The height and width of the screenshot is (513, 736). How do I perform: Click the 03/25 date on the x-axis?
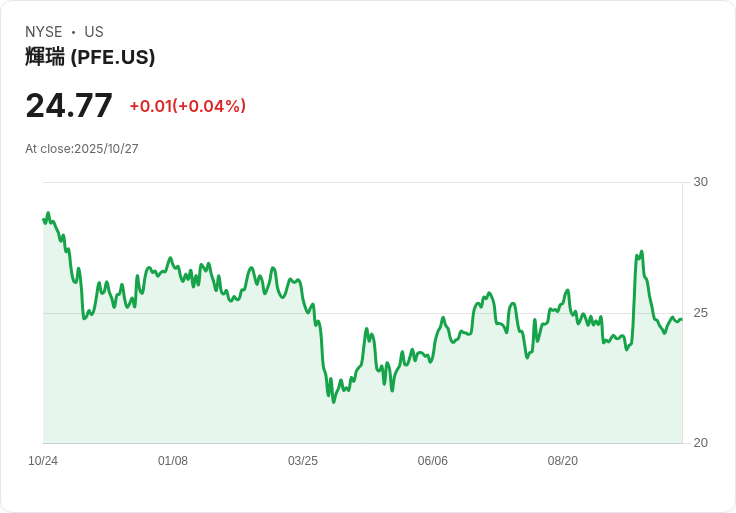(303, 461)
